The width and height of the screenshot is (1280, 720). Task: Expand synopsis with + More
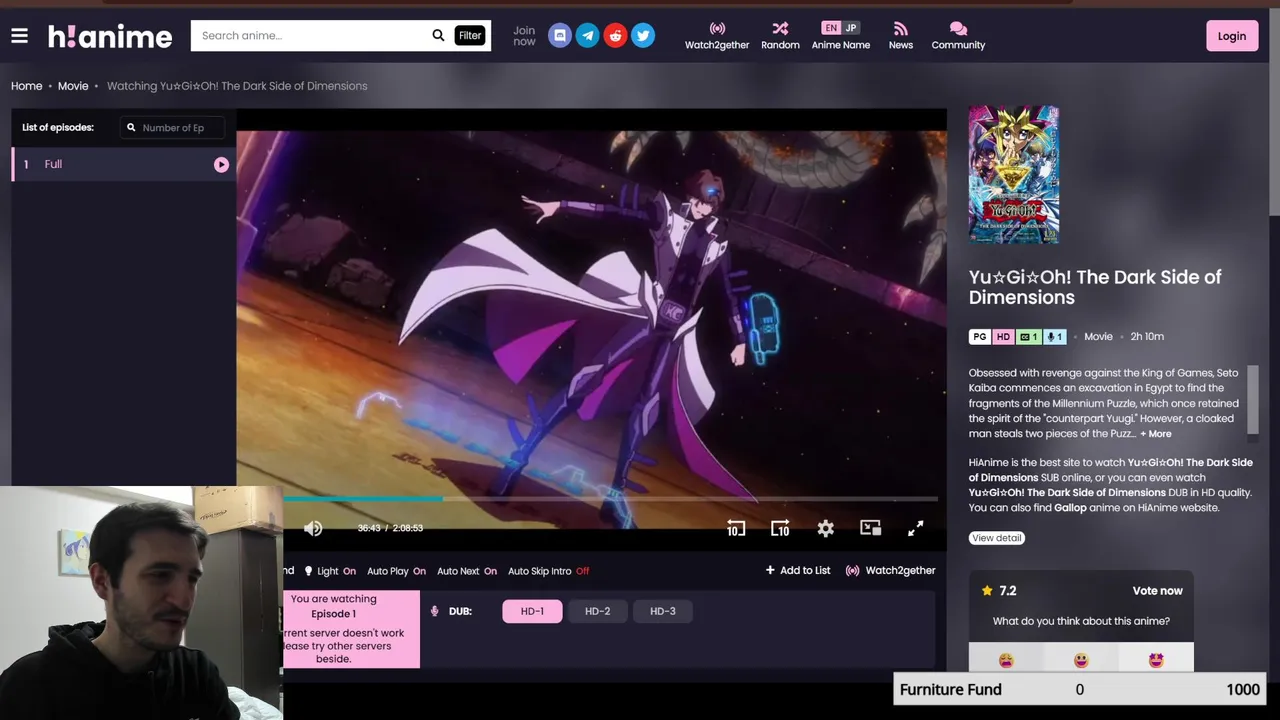1156,434
